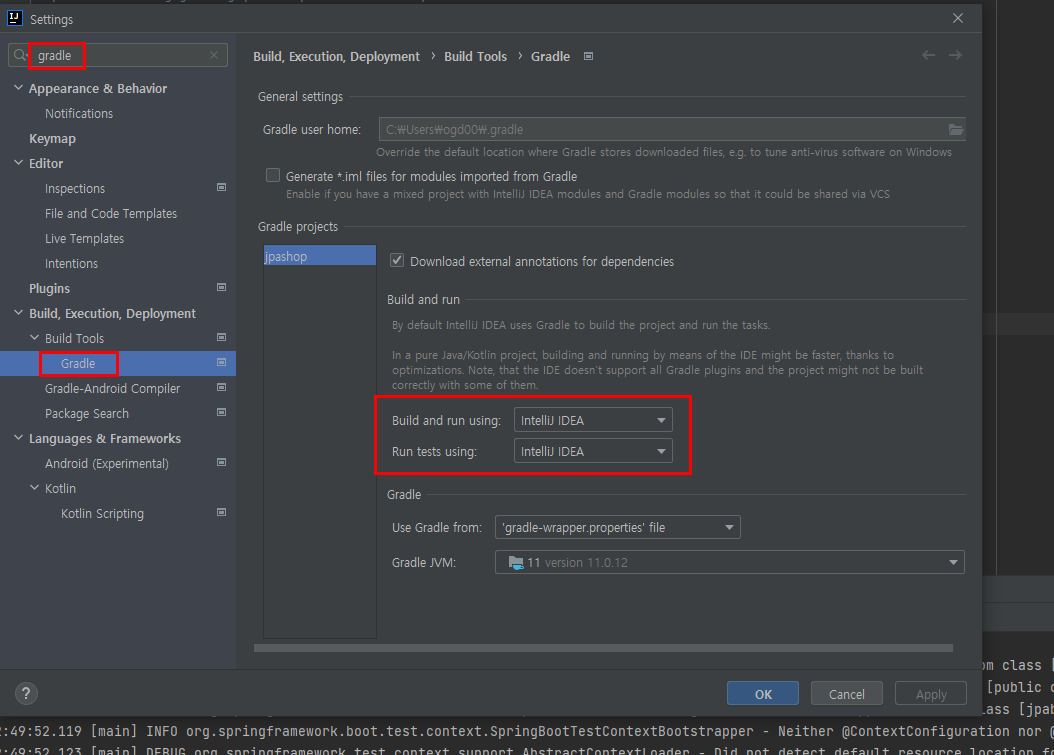
Task: Click the project icon beside selected Gradle row
Action: 221,362
